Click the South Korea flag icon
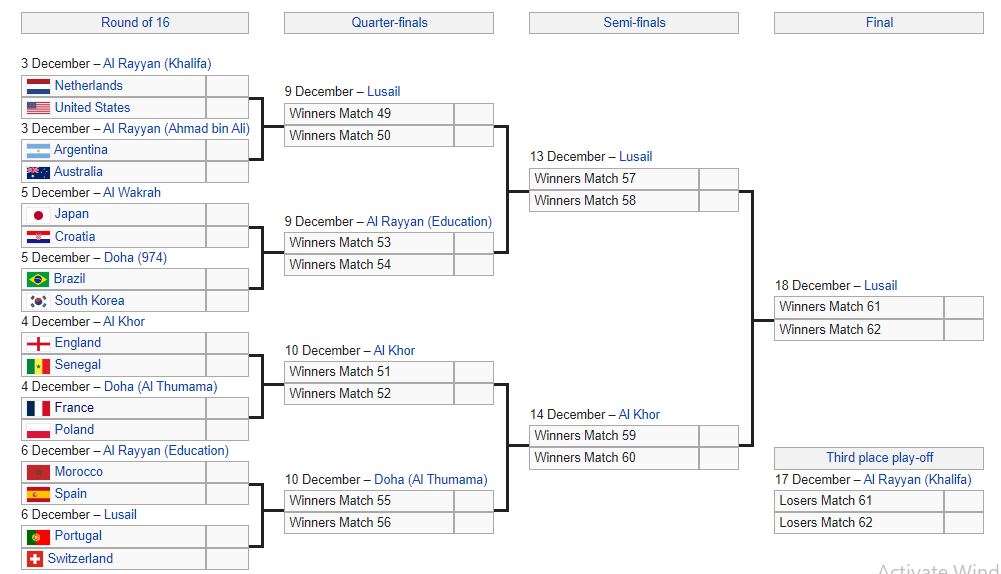 38,301
